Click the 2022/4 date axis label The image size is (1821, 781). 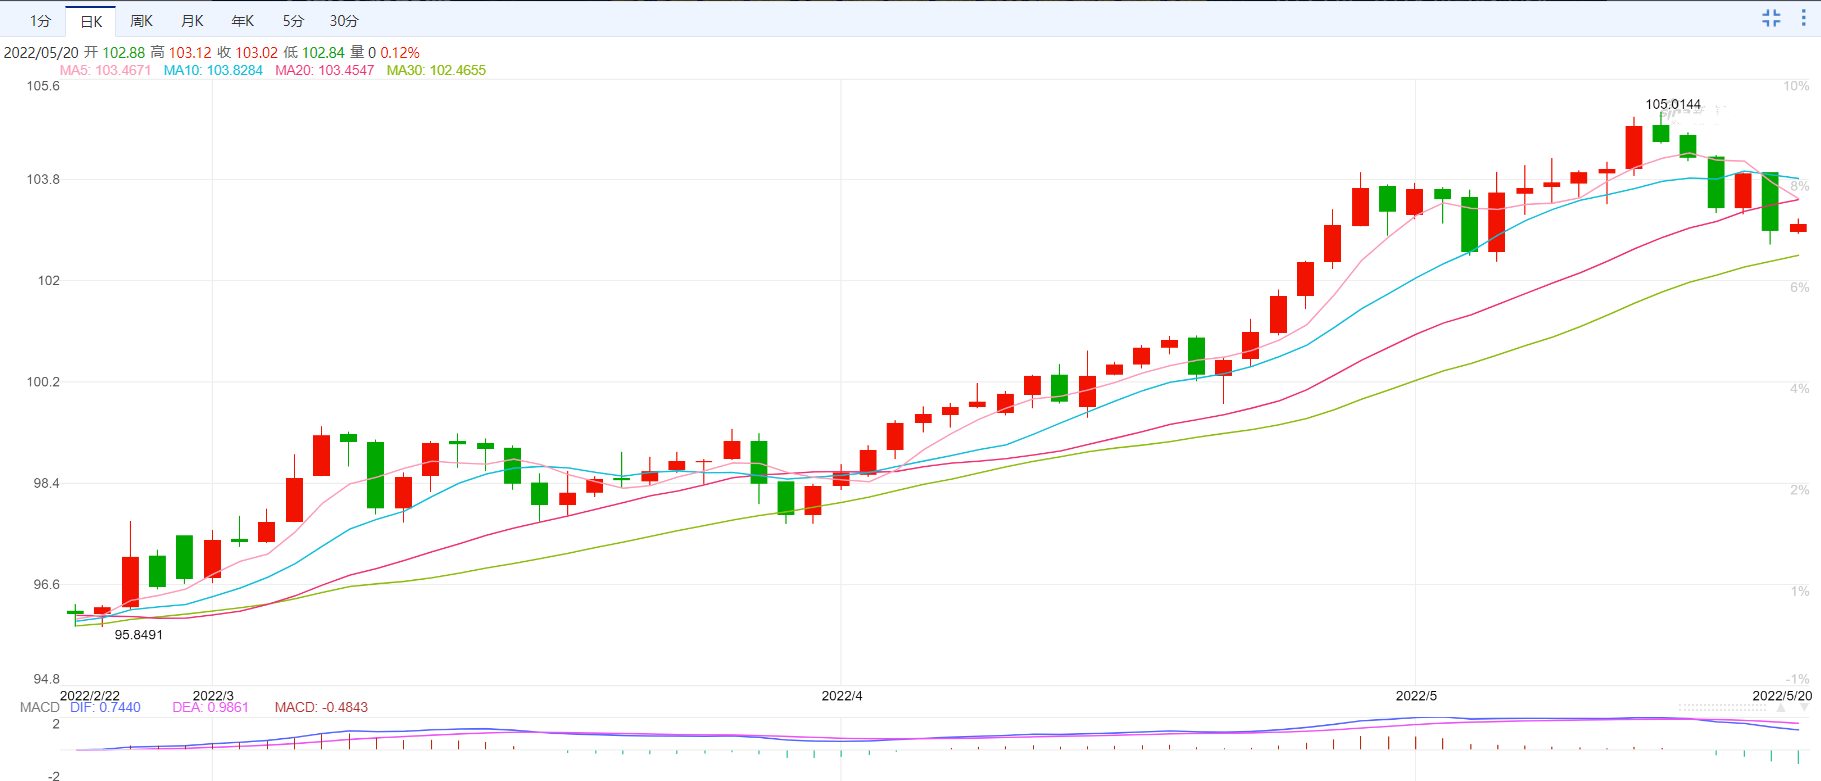click(x=842, y=695)
